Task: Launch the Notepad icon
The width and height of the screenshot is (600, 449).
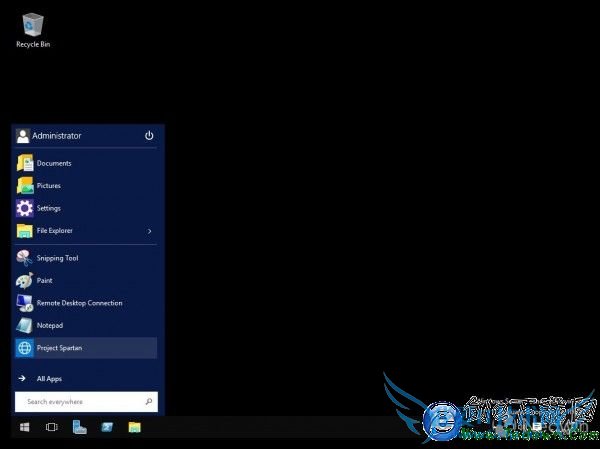Action: point(25,325)
